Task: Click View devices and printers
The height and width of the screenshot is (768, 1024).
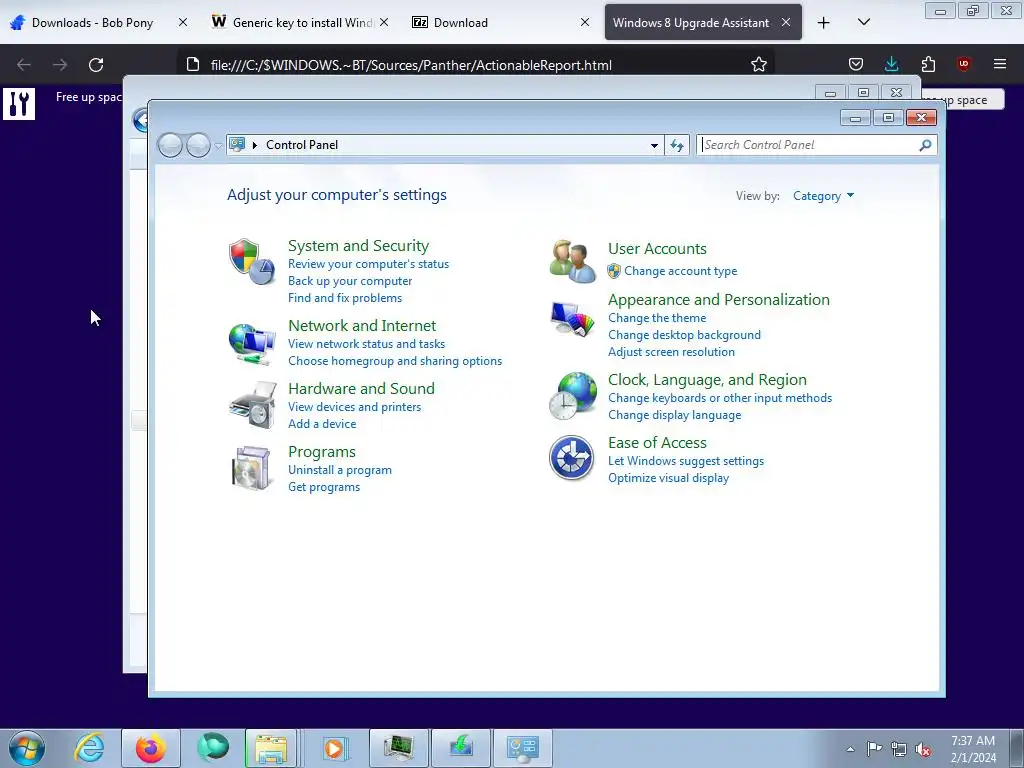Action: (355, 406)
